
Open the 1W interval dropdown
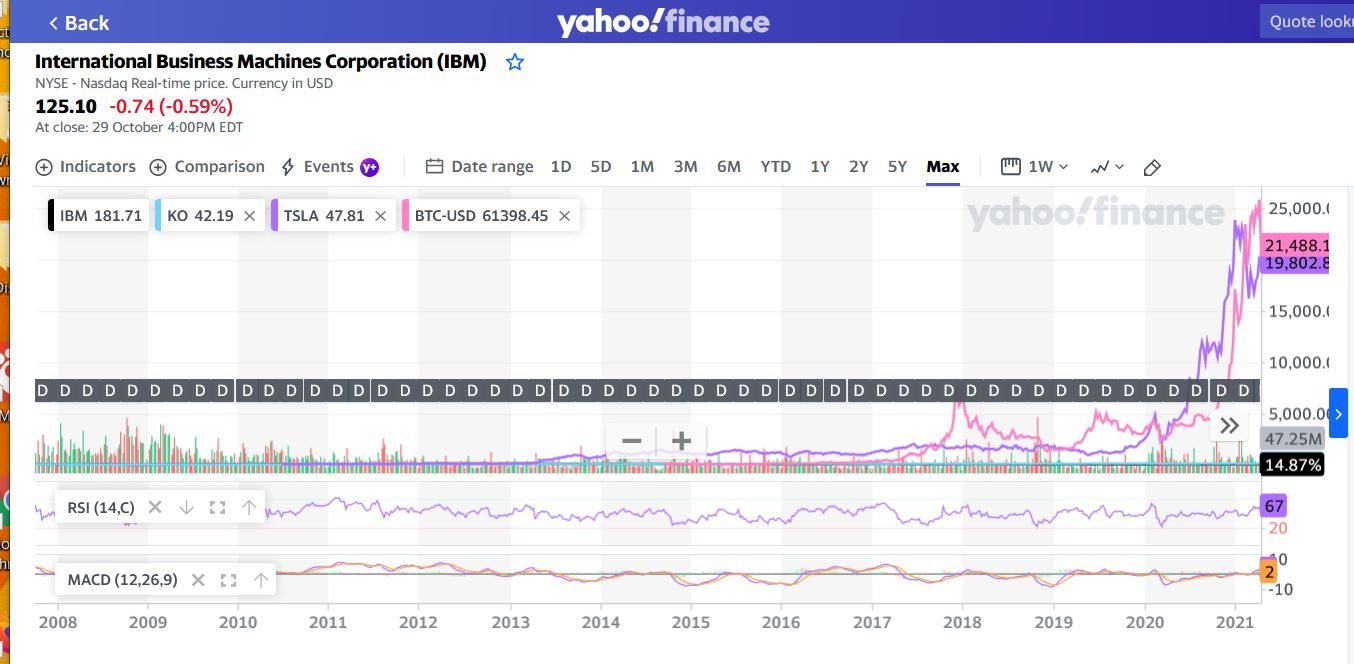pos(1036,167)
